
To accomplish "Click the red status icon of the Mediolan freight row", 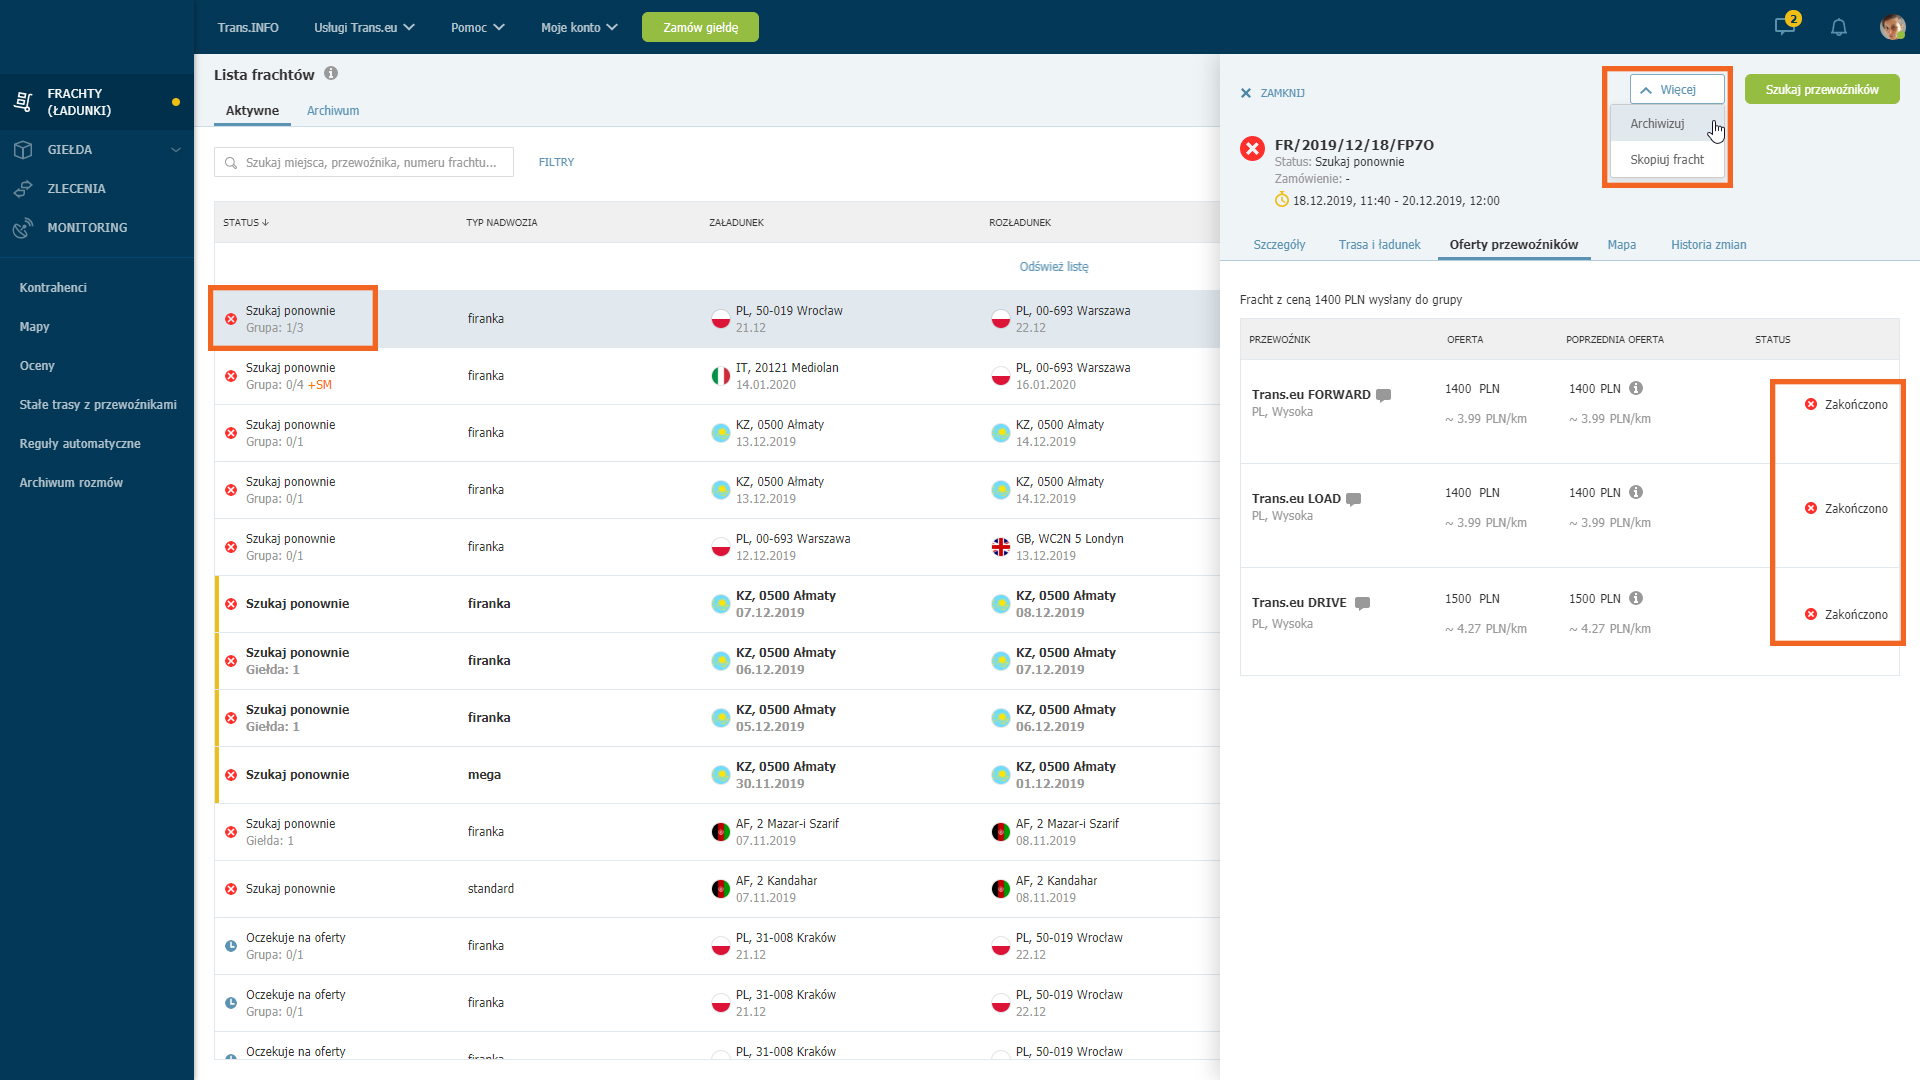I will [x=231, y=376].
